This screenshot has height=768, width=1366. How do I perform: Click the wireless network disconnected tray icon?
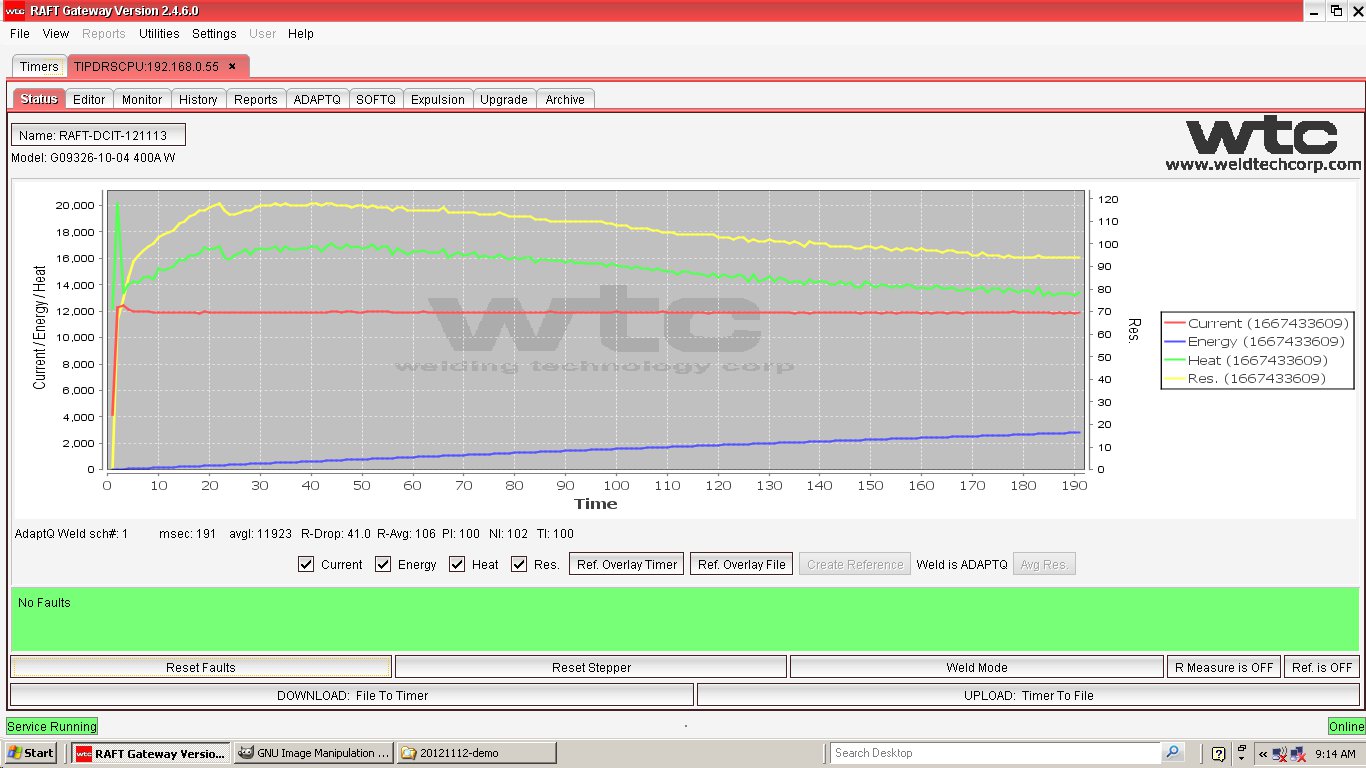point(1279,753)
